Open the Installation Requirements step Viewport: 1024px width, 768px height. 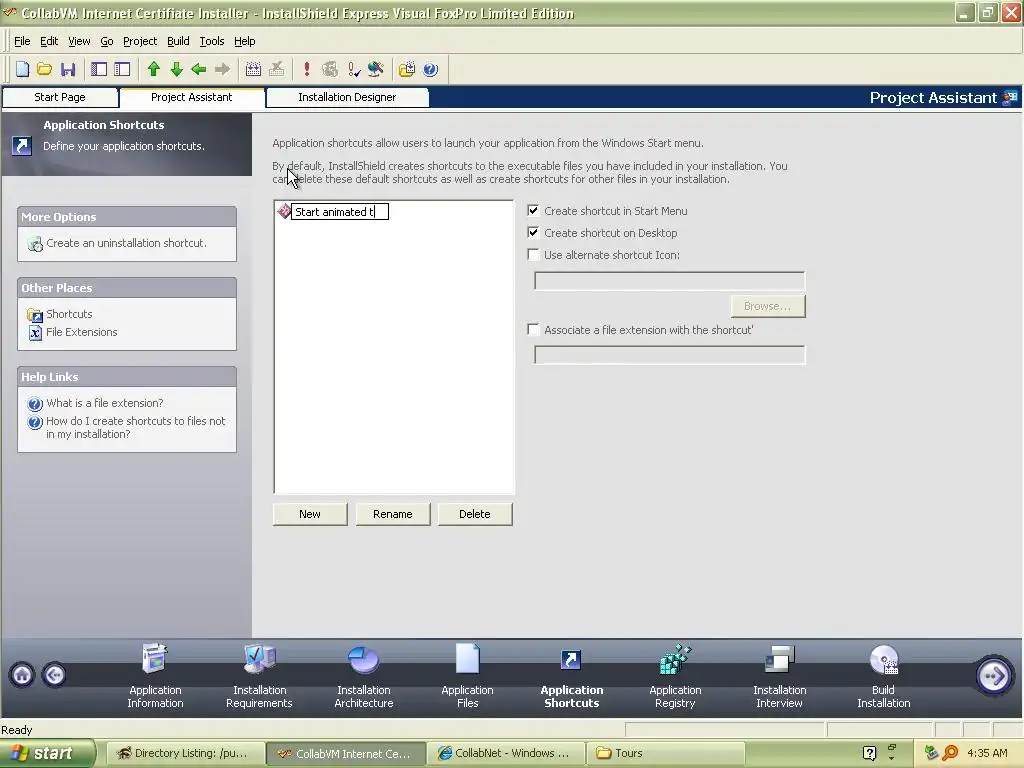pyautogui.click(x=259, y=676)
